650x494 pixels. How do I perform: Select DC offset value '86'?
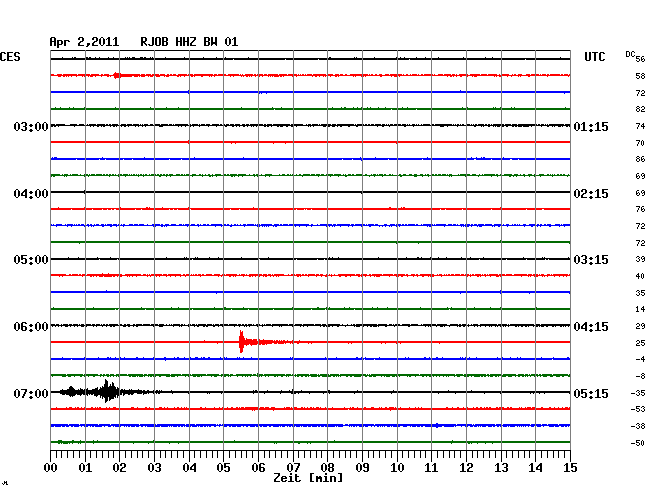640,159
